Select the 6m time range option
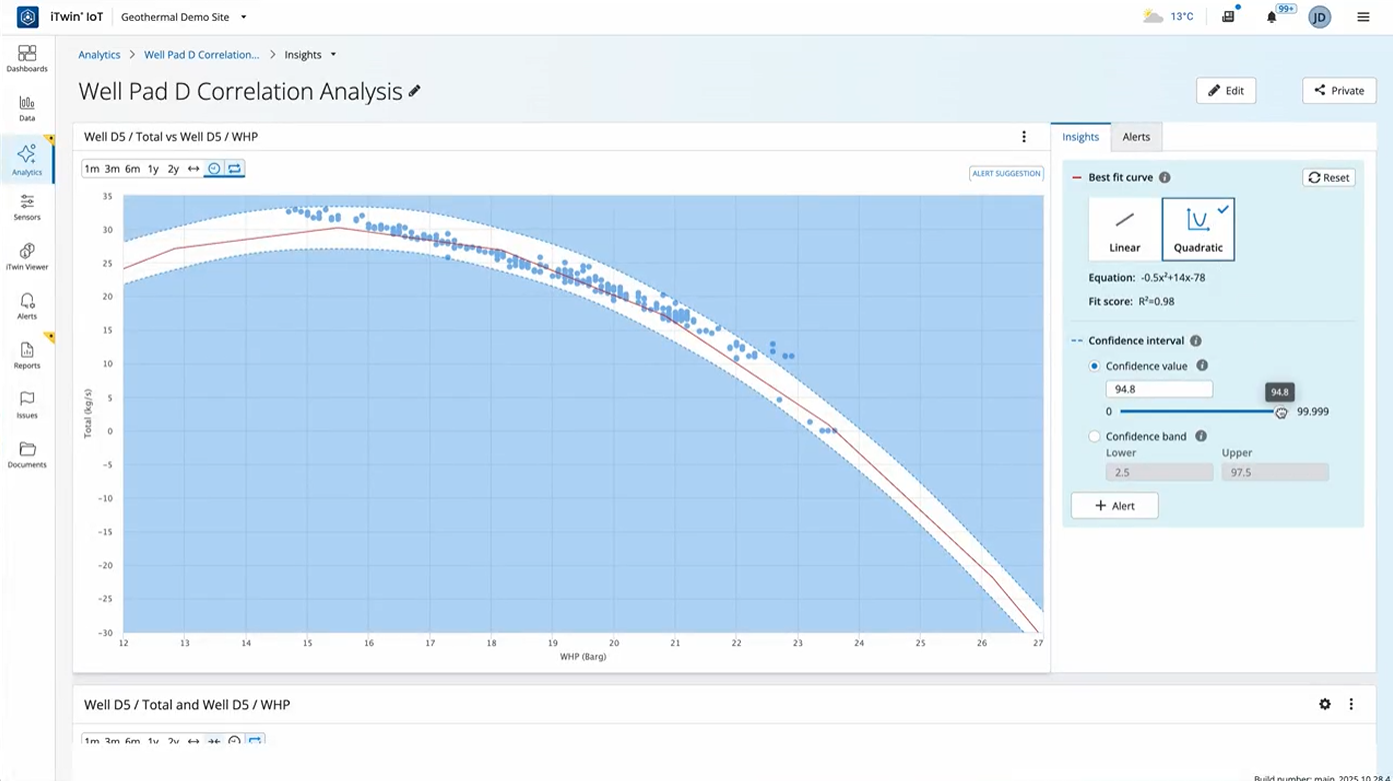Screen dimensions: 1393x781 click(x=132, y=169)
